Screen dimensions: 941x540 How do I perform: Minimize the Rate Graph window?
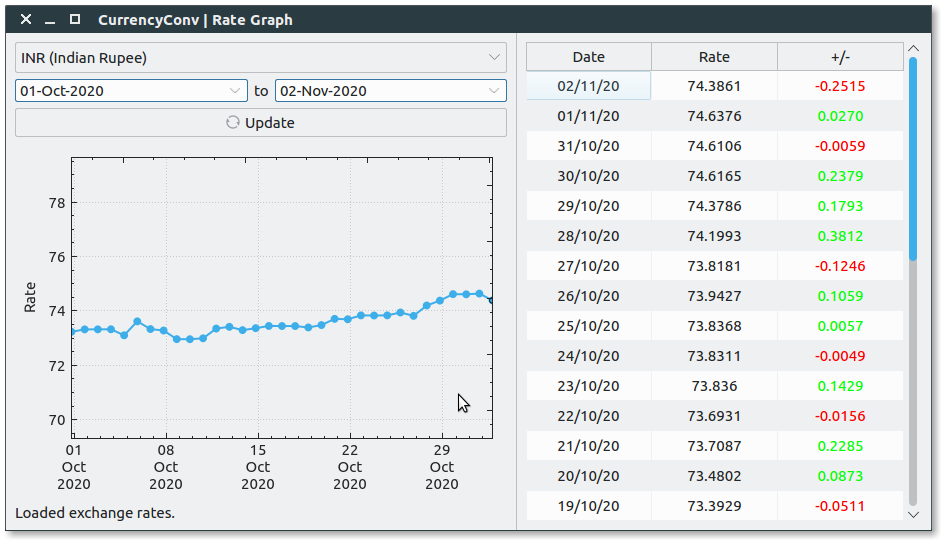pos(50,20)
